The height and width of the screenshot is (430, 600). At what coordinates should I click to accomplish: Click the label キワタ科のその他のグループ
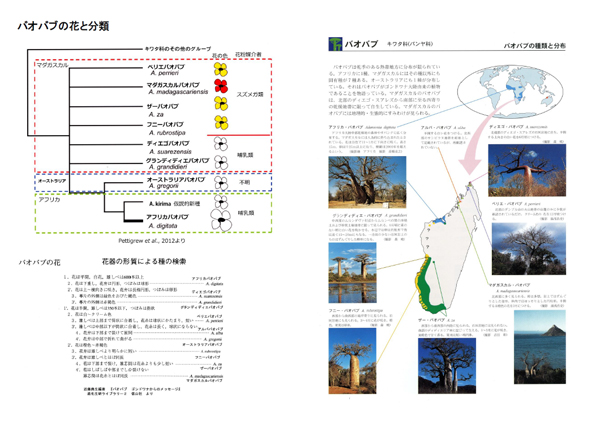(x=178, y=49)
